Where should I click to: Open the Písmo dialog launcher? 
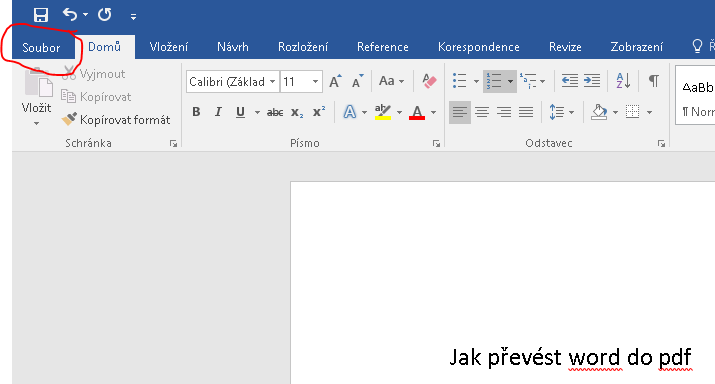pos(436,144)
